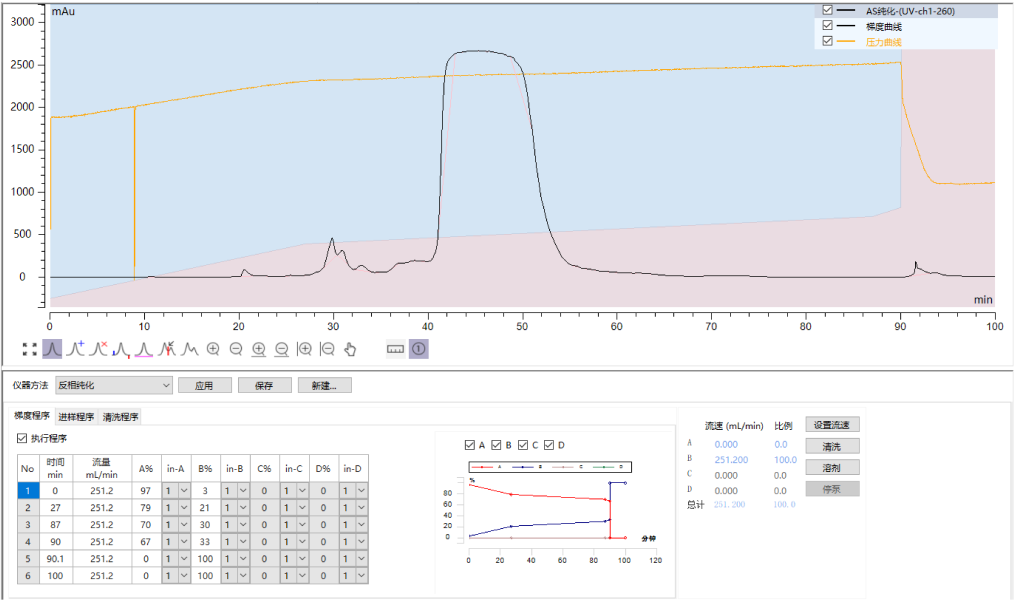Click the 应用 button
The height and width of the screenshot is (612, 1024).
tap(204, 385)
